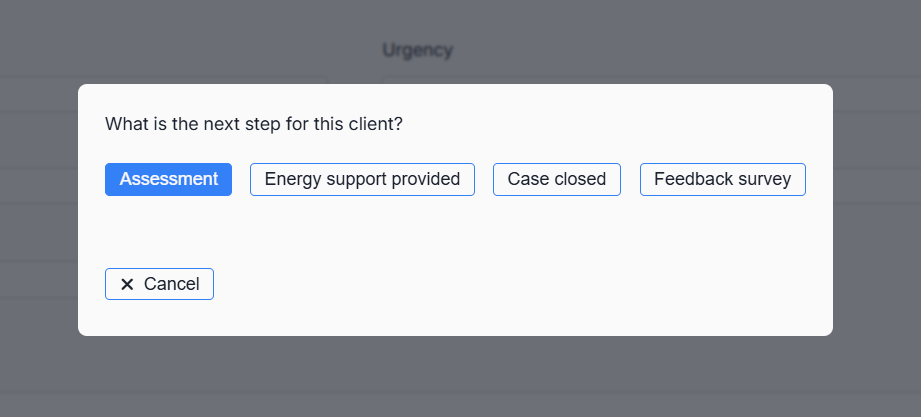Viewport: 921px width, 417px height.
Task: Mark the client as Case closed
Action: 557,179
